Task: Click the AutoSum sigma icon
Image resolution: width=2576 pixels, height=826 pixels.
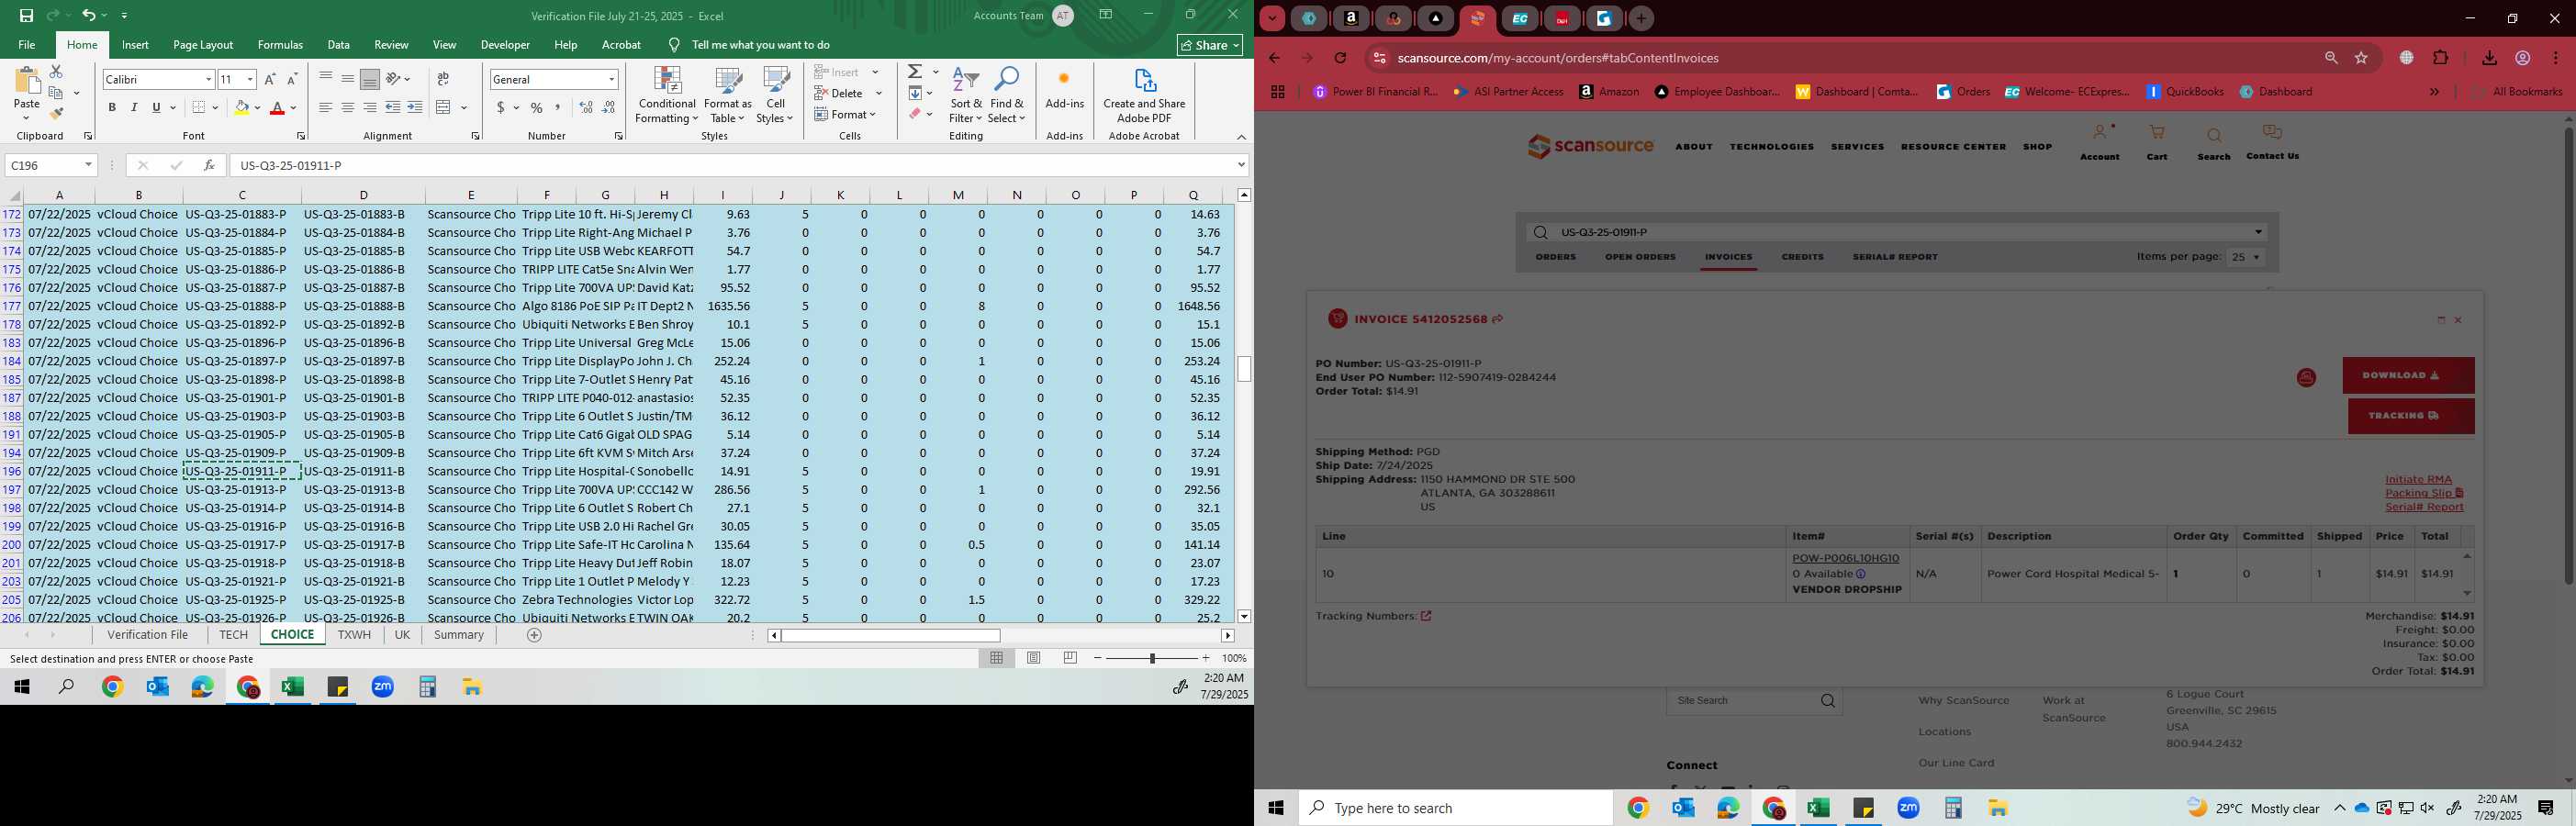Action: (x=915, y=72)
